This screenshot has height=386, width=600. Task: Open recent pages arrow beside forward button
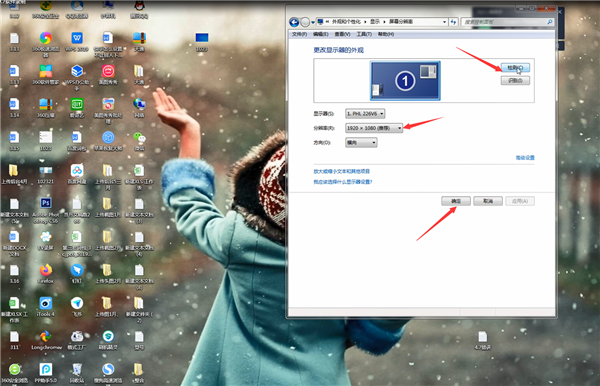[313, 22]
